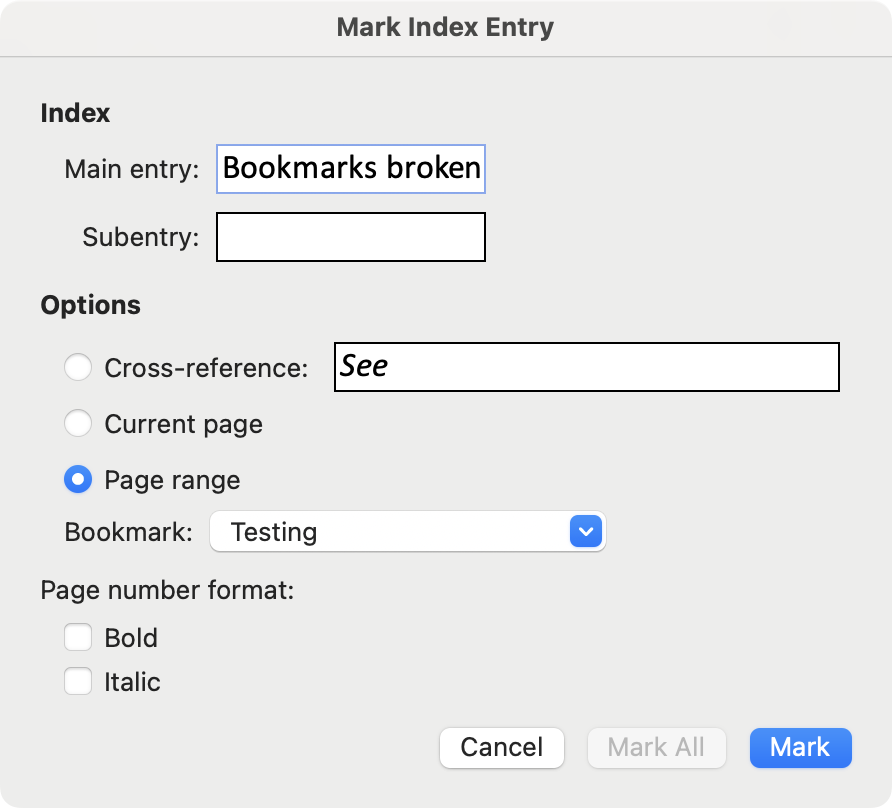Viewport: 892px width, 808px height.
Task: Click the Index section heading
Action: 75,113
